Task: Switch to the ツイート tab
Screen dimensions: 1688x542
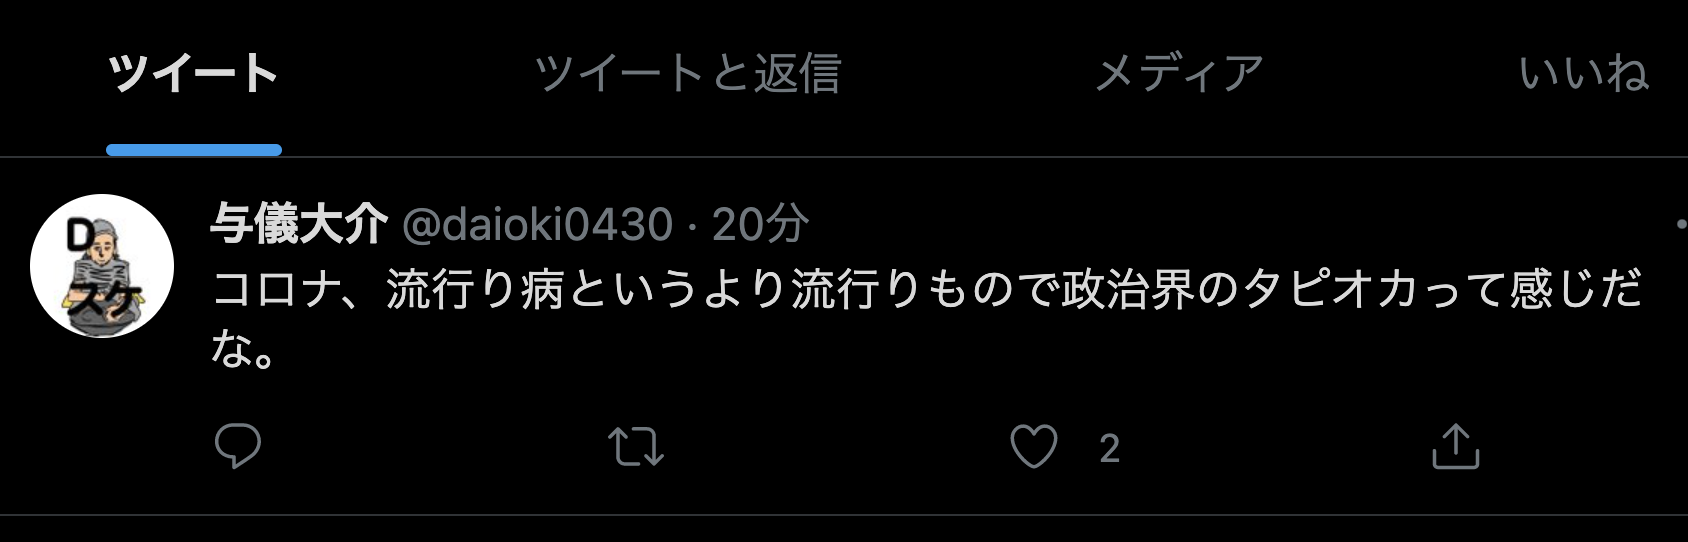Action: [x=193, y=74]
